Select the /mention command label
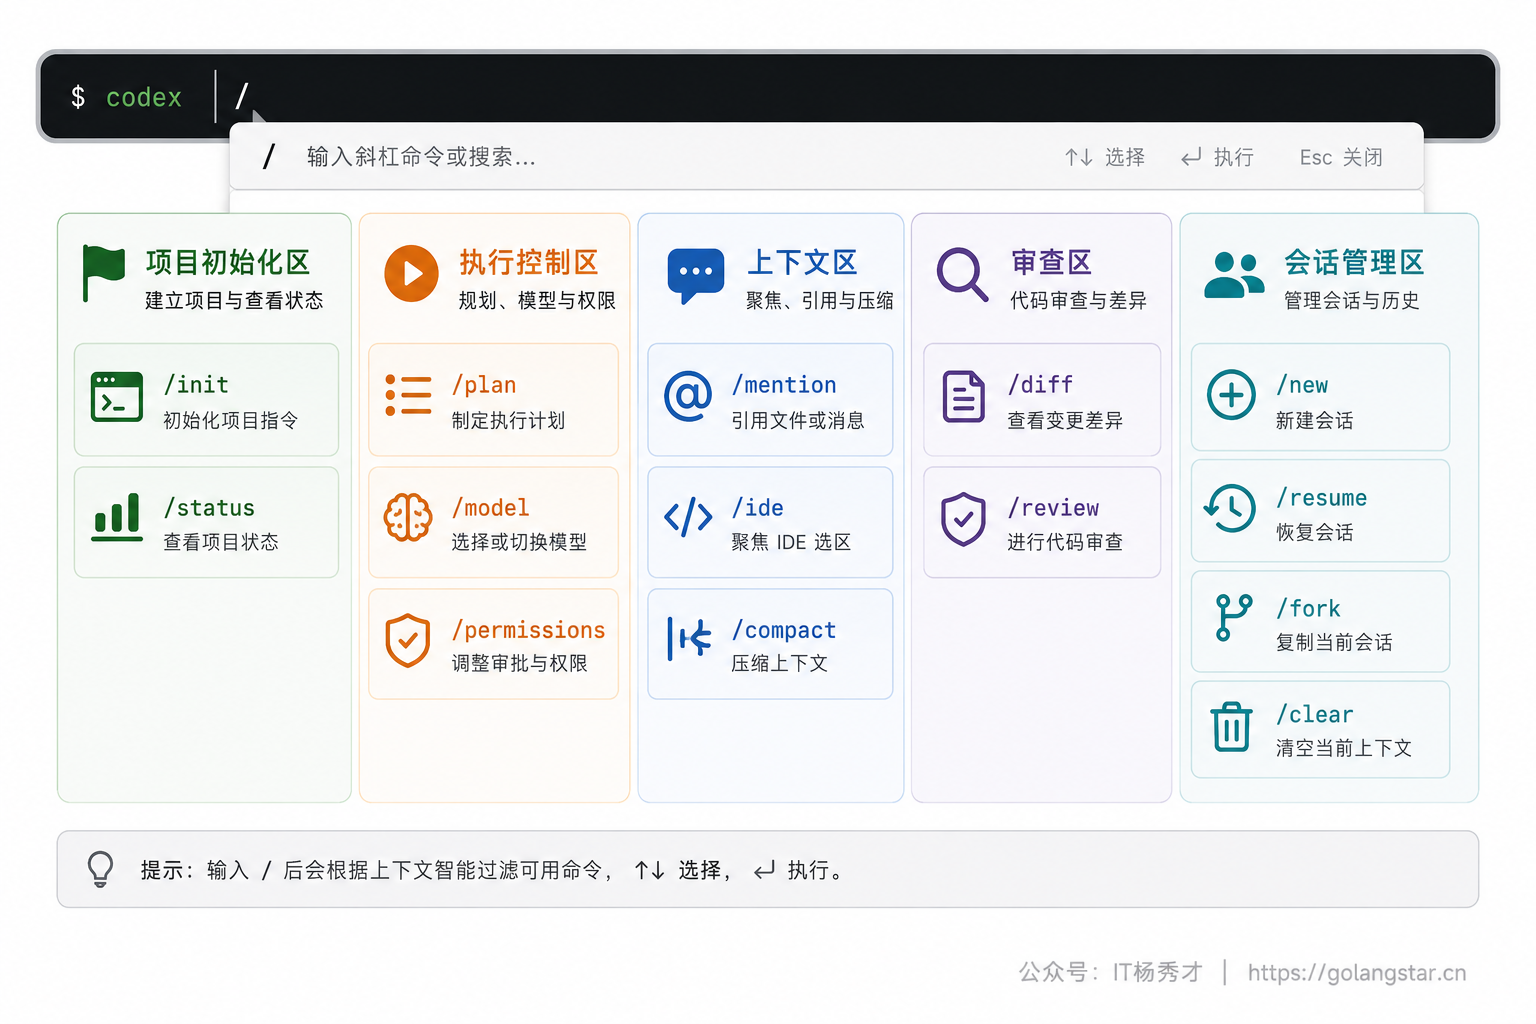This screenshot has width=1536, height=1024. pyautogui.click(x=784, y=385)
